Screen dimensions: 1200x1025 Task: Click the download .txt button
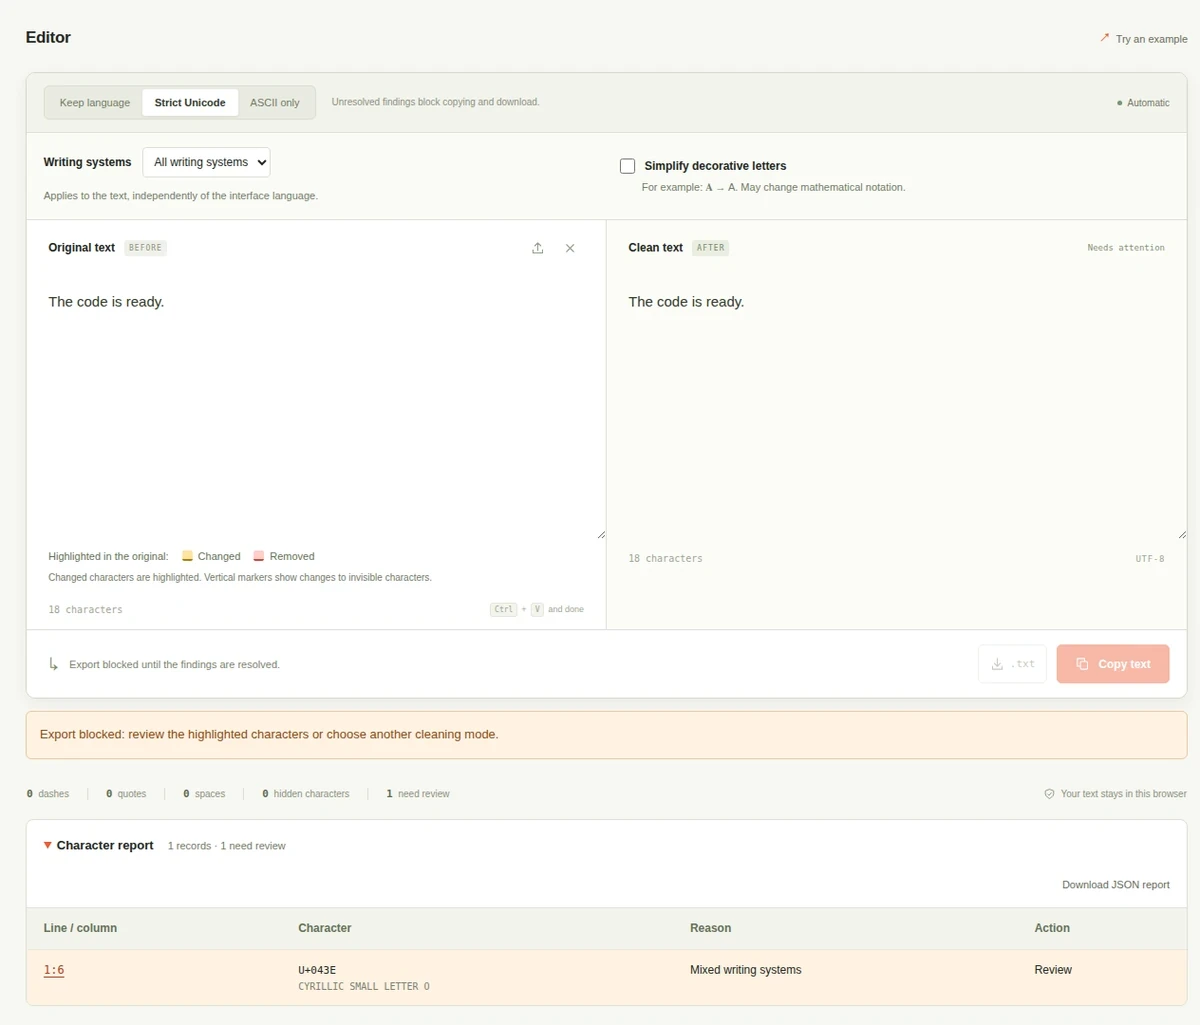point(1013,664)
